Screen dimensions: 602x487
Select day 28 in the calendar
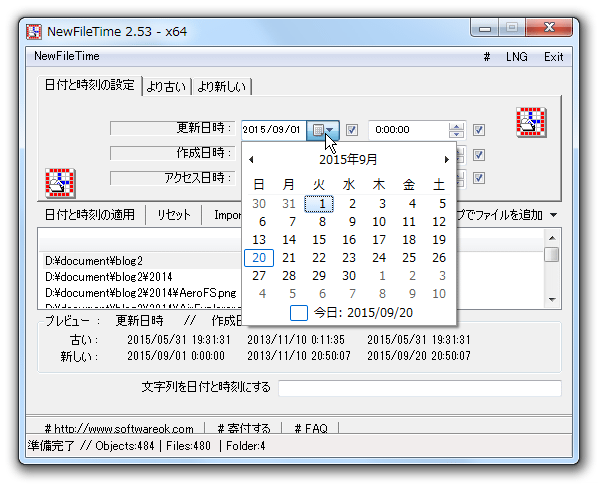(289, 276)
